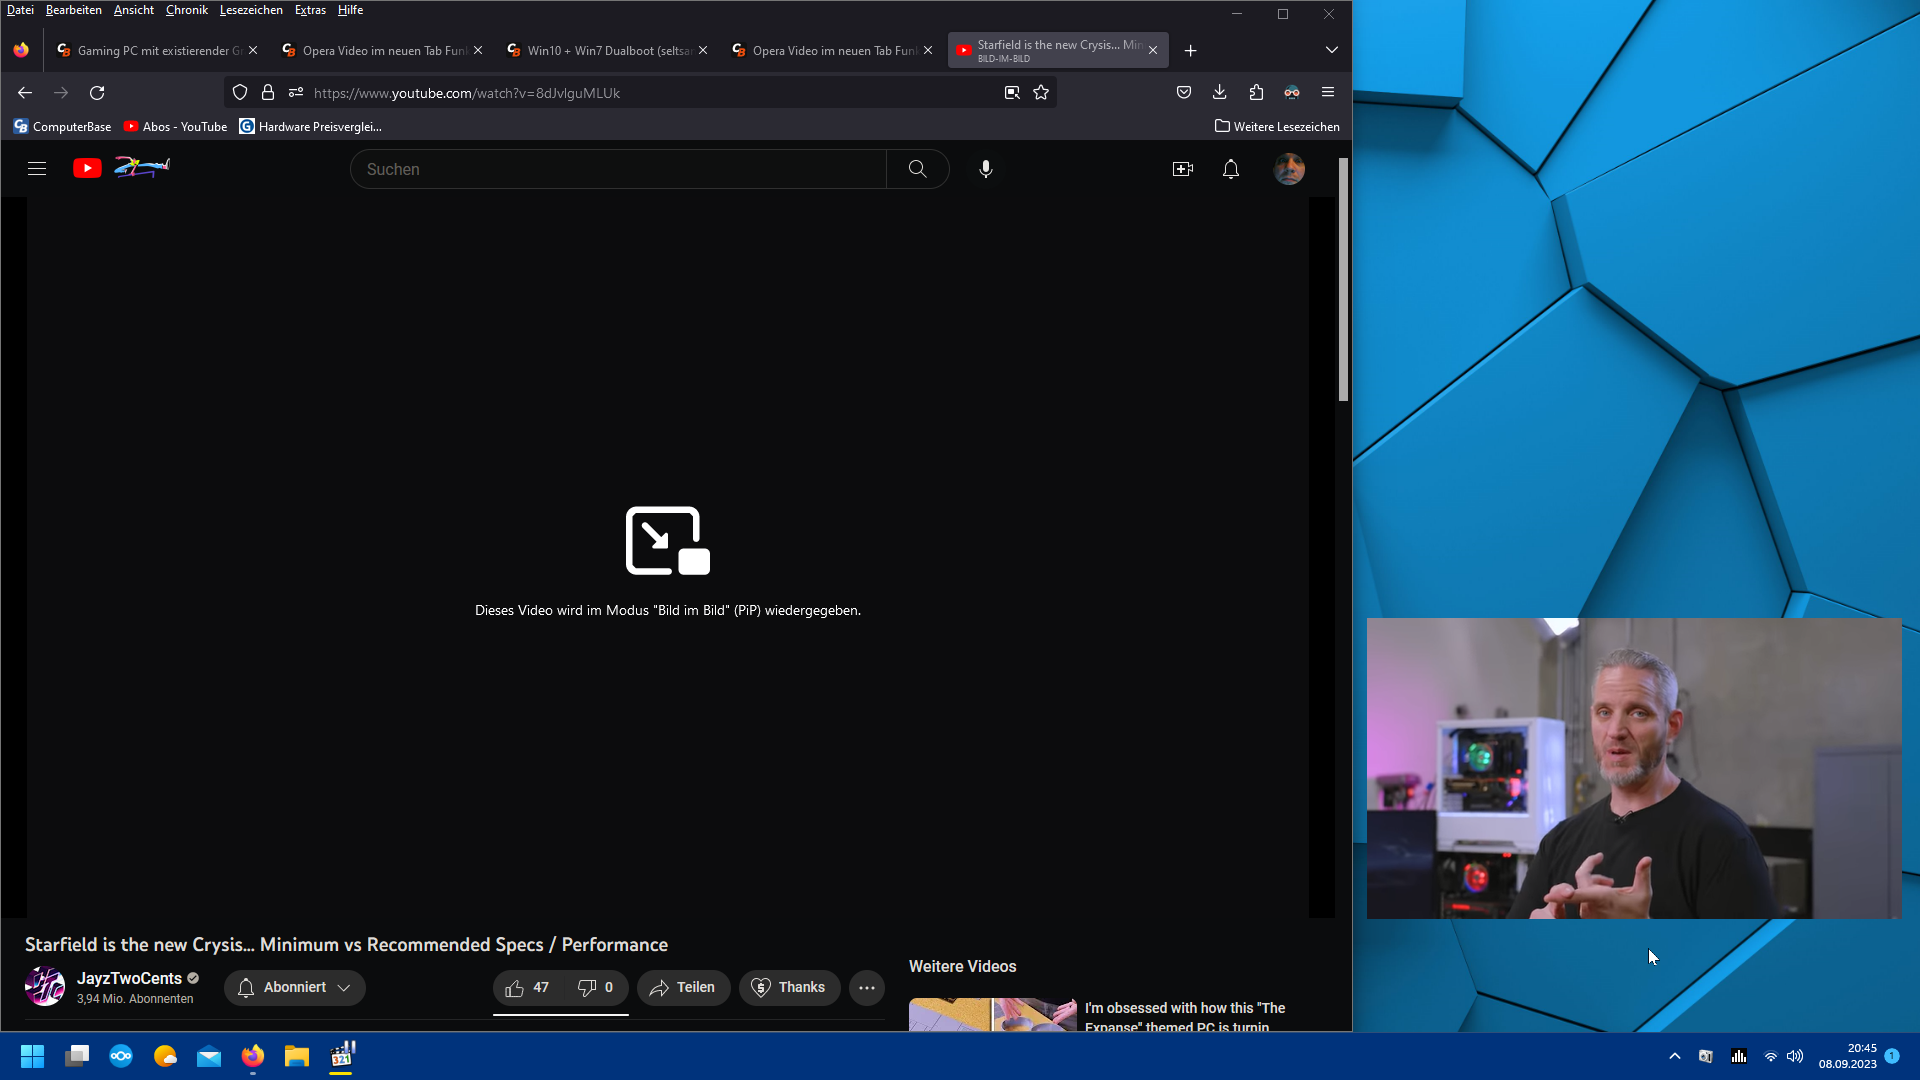Open Firefox downloads panel icon

(1219, 93)
